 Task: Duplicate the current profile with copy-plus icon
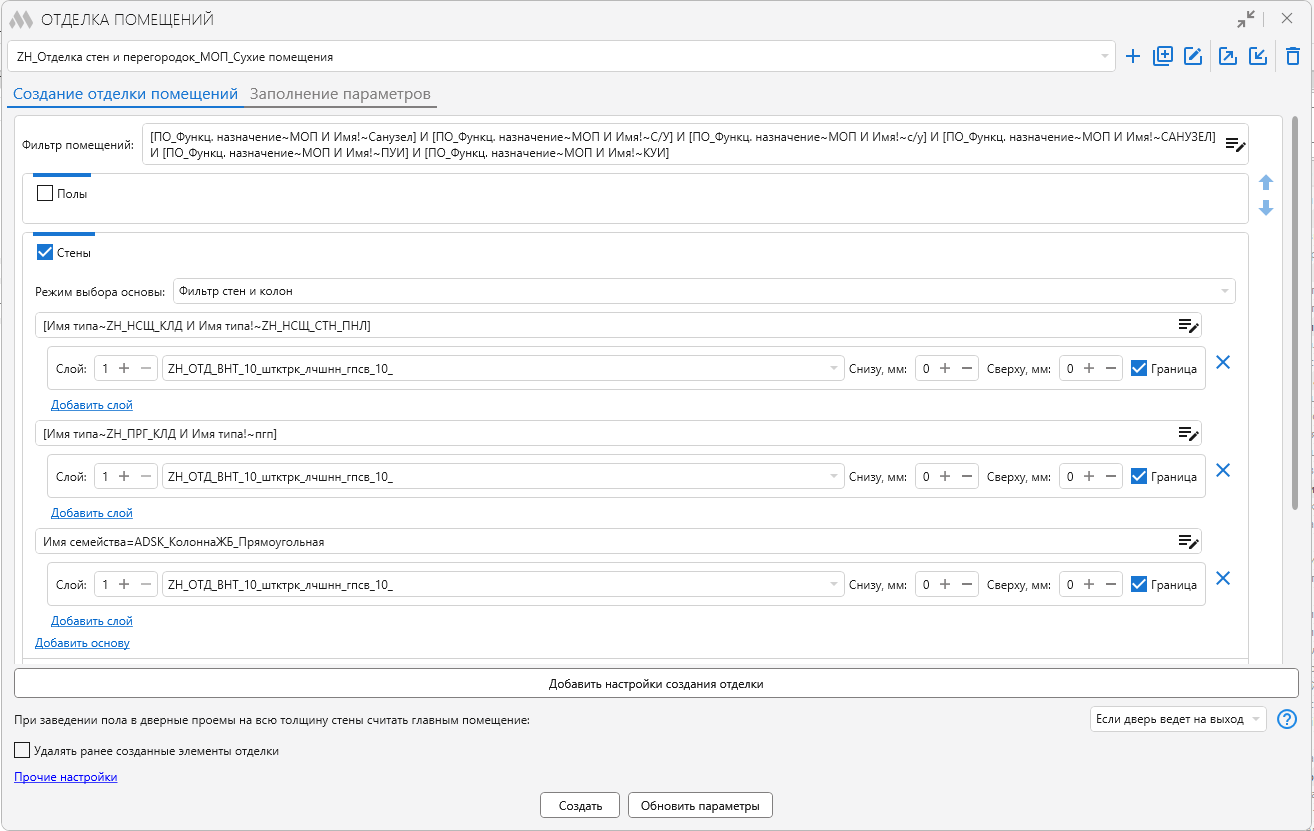coord(1163,56)
